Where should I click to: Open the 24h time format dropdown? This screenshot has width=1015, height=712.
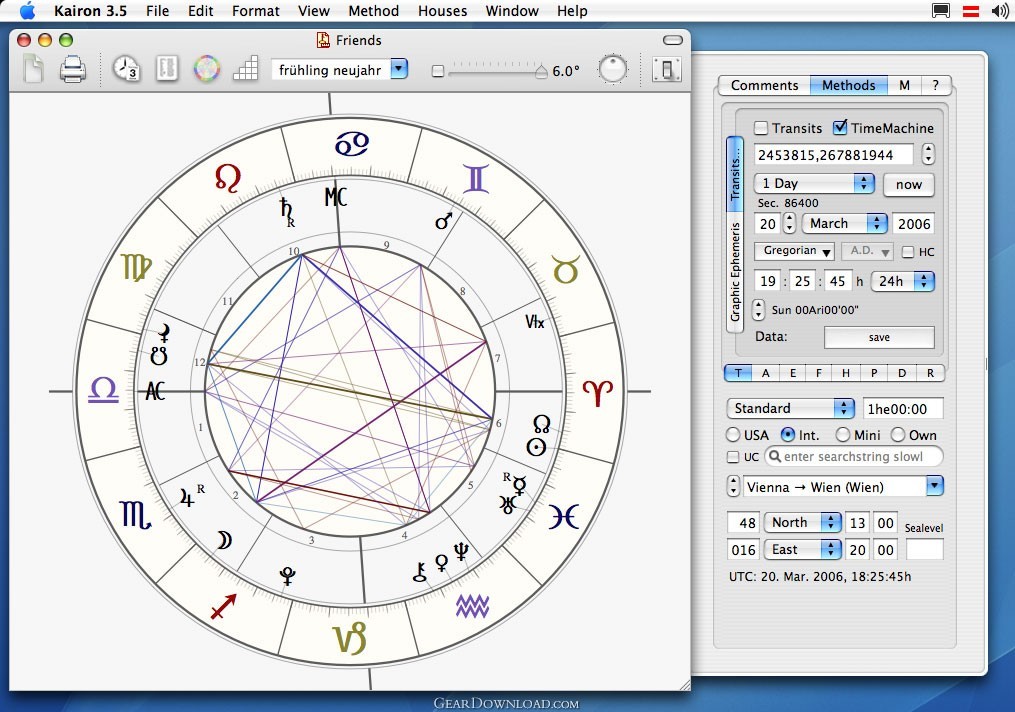(x=903, y=282)
